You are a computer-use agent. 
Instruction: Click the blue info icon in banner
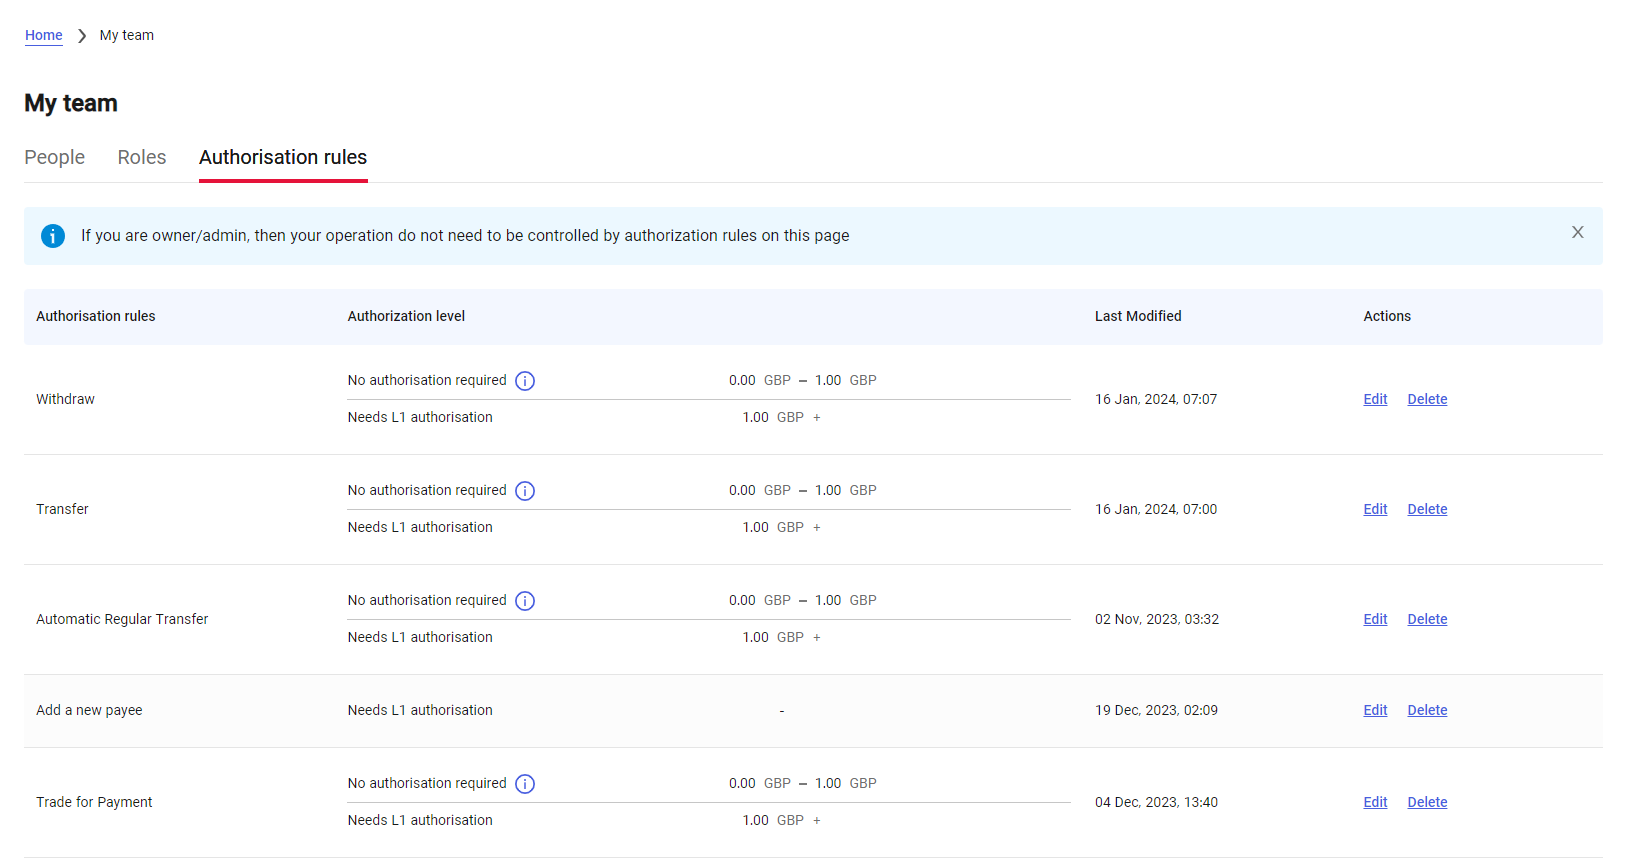pos(53,236)
